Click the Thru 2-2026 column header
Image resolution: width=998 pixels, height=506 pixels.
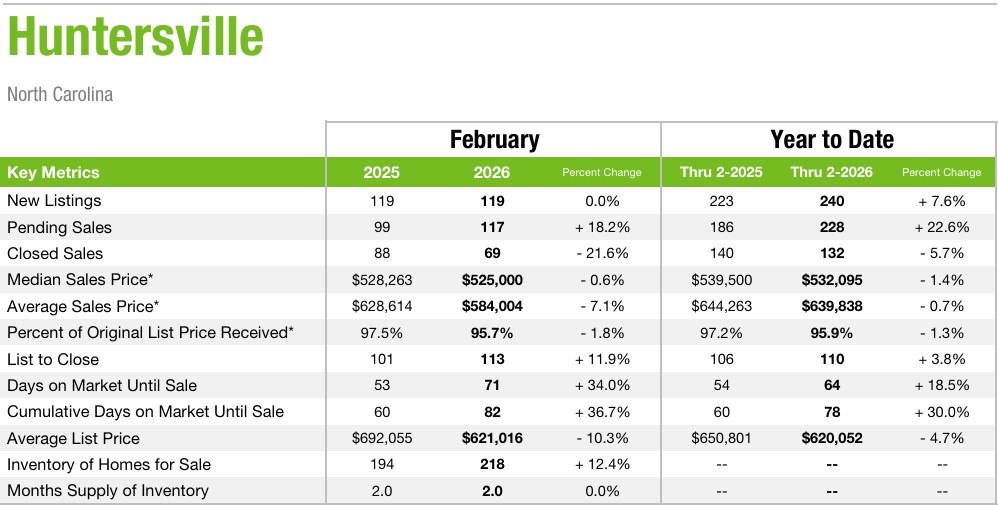(x=831, y=172)
